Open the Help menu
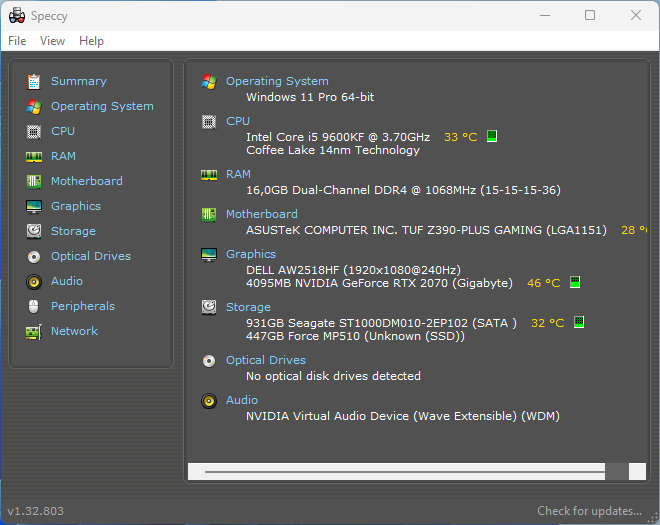Viewport: 660px width, 525px height. pos(91,41)
